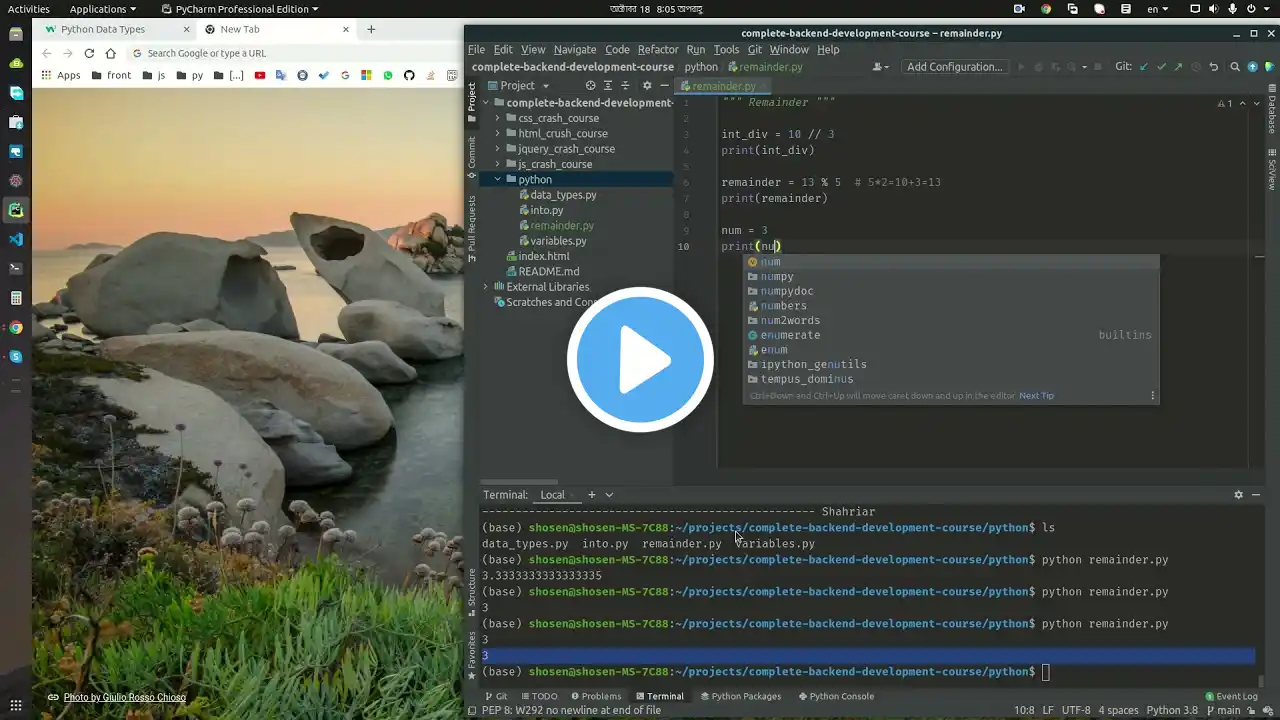The image size is (1280, 720).
Task: Expand the css_crash_course folder
Action: [x=498, y=118]
